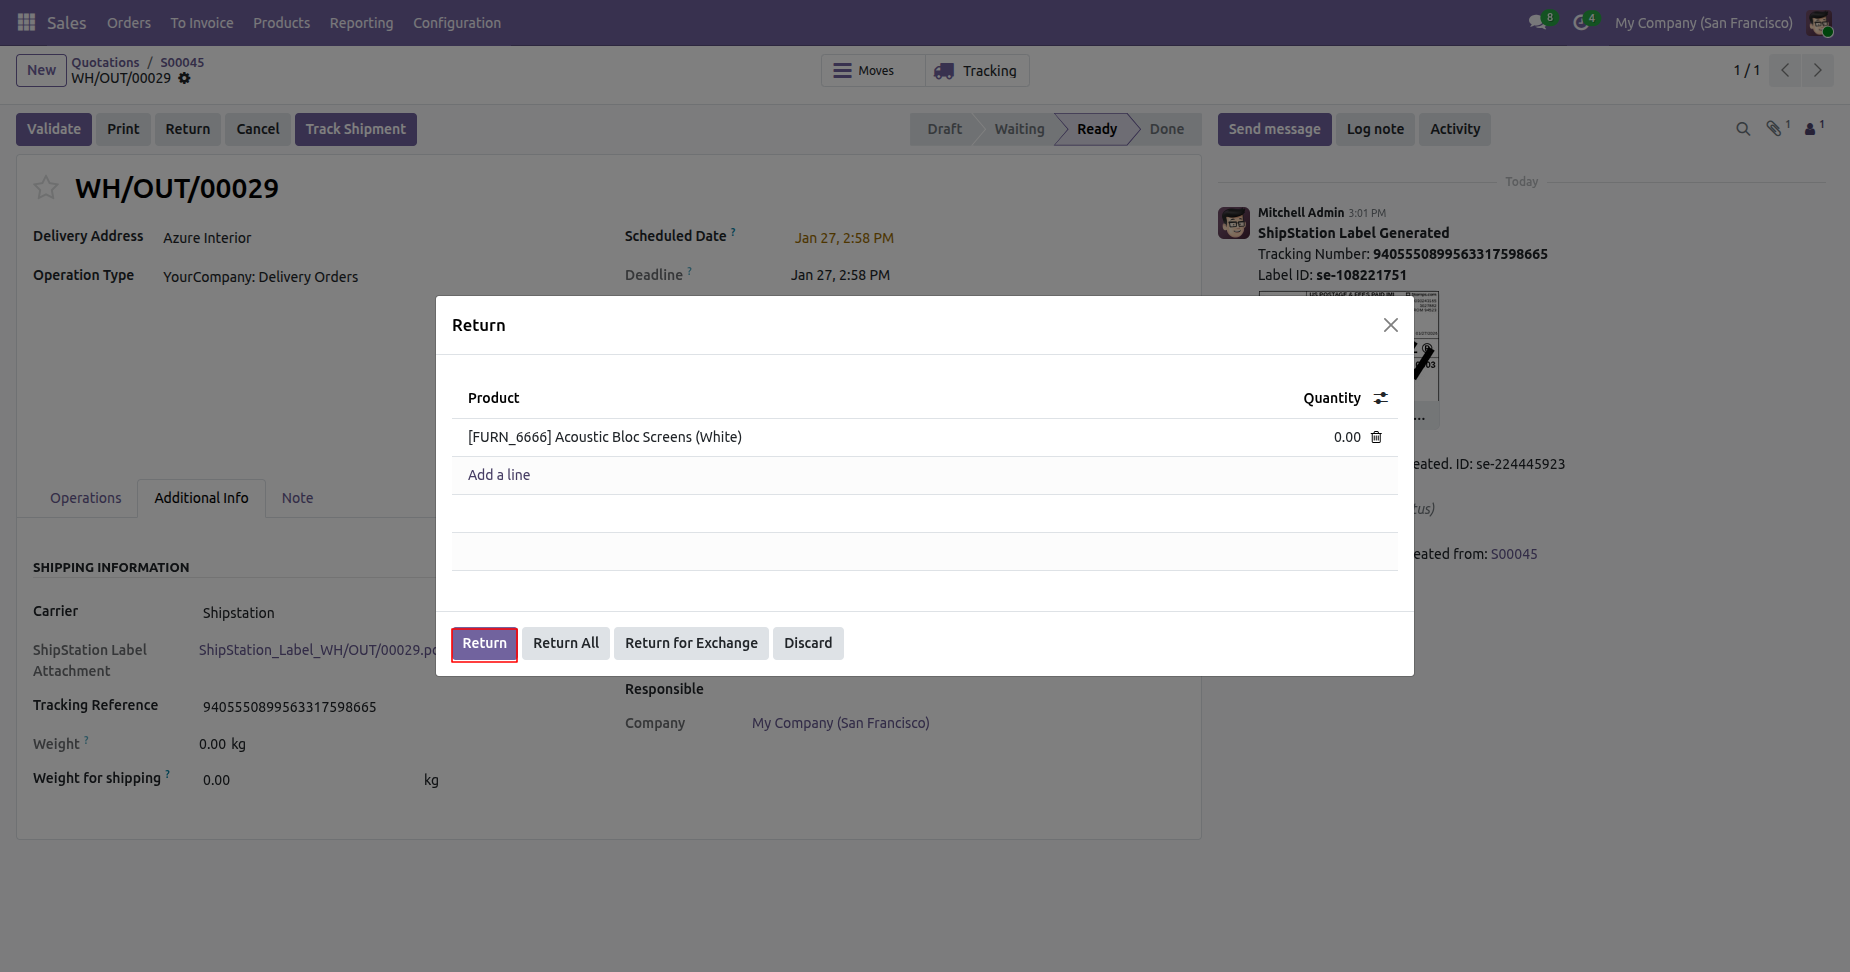Edit the Weight for shipping value
1850x972 pixels.
pos(216,780)
